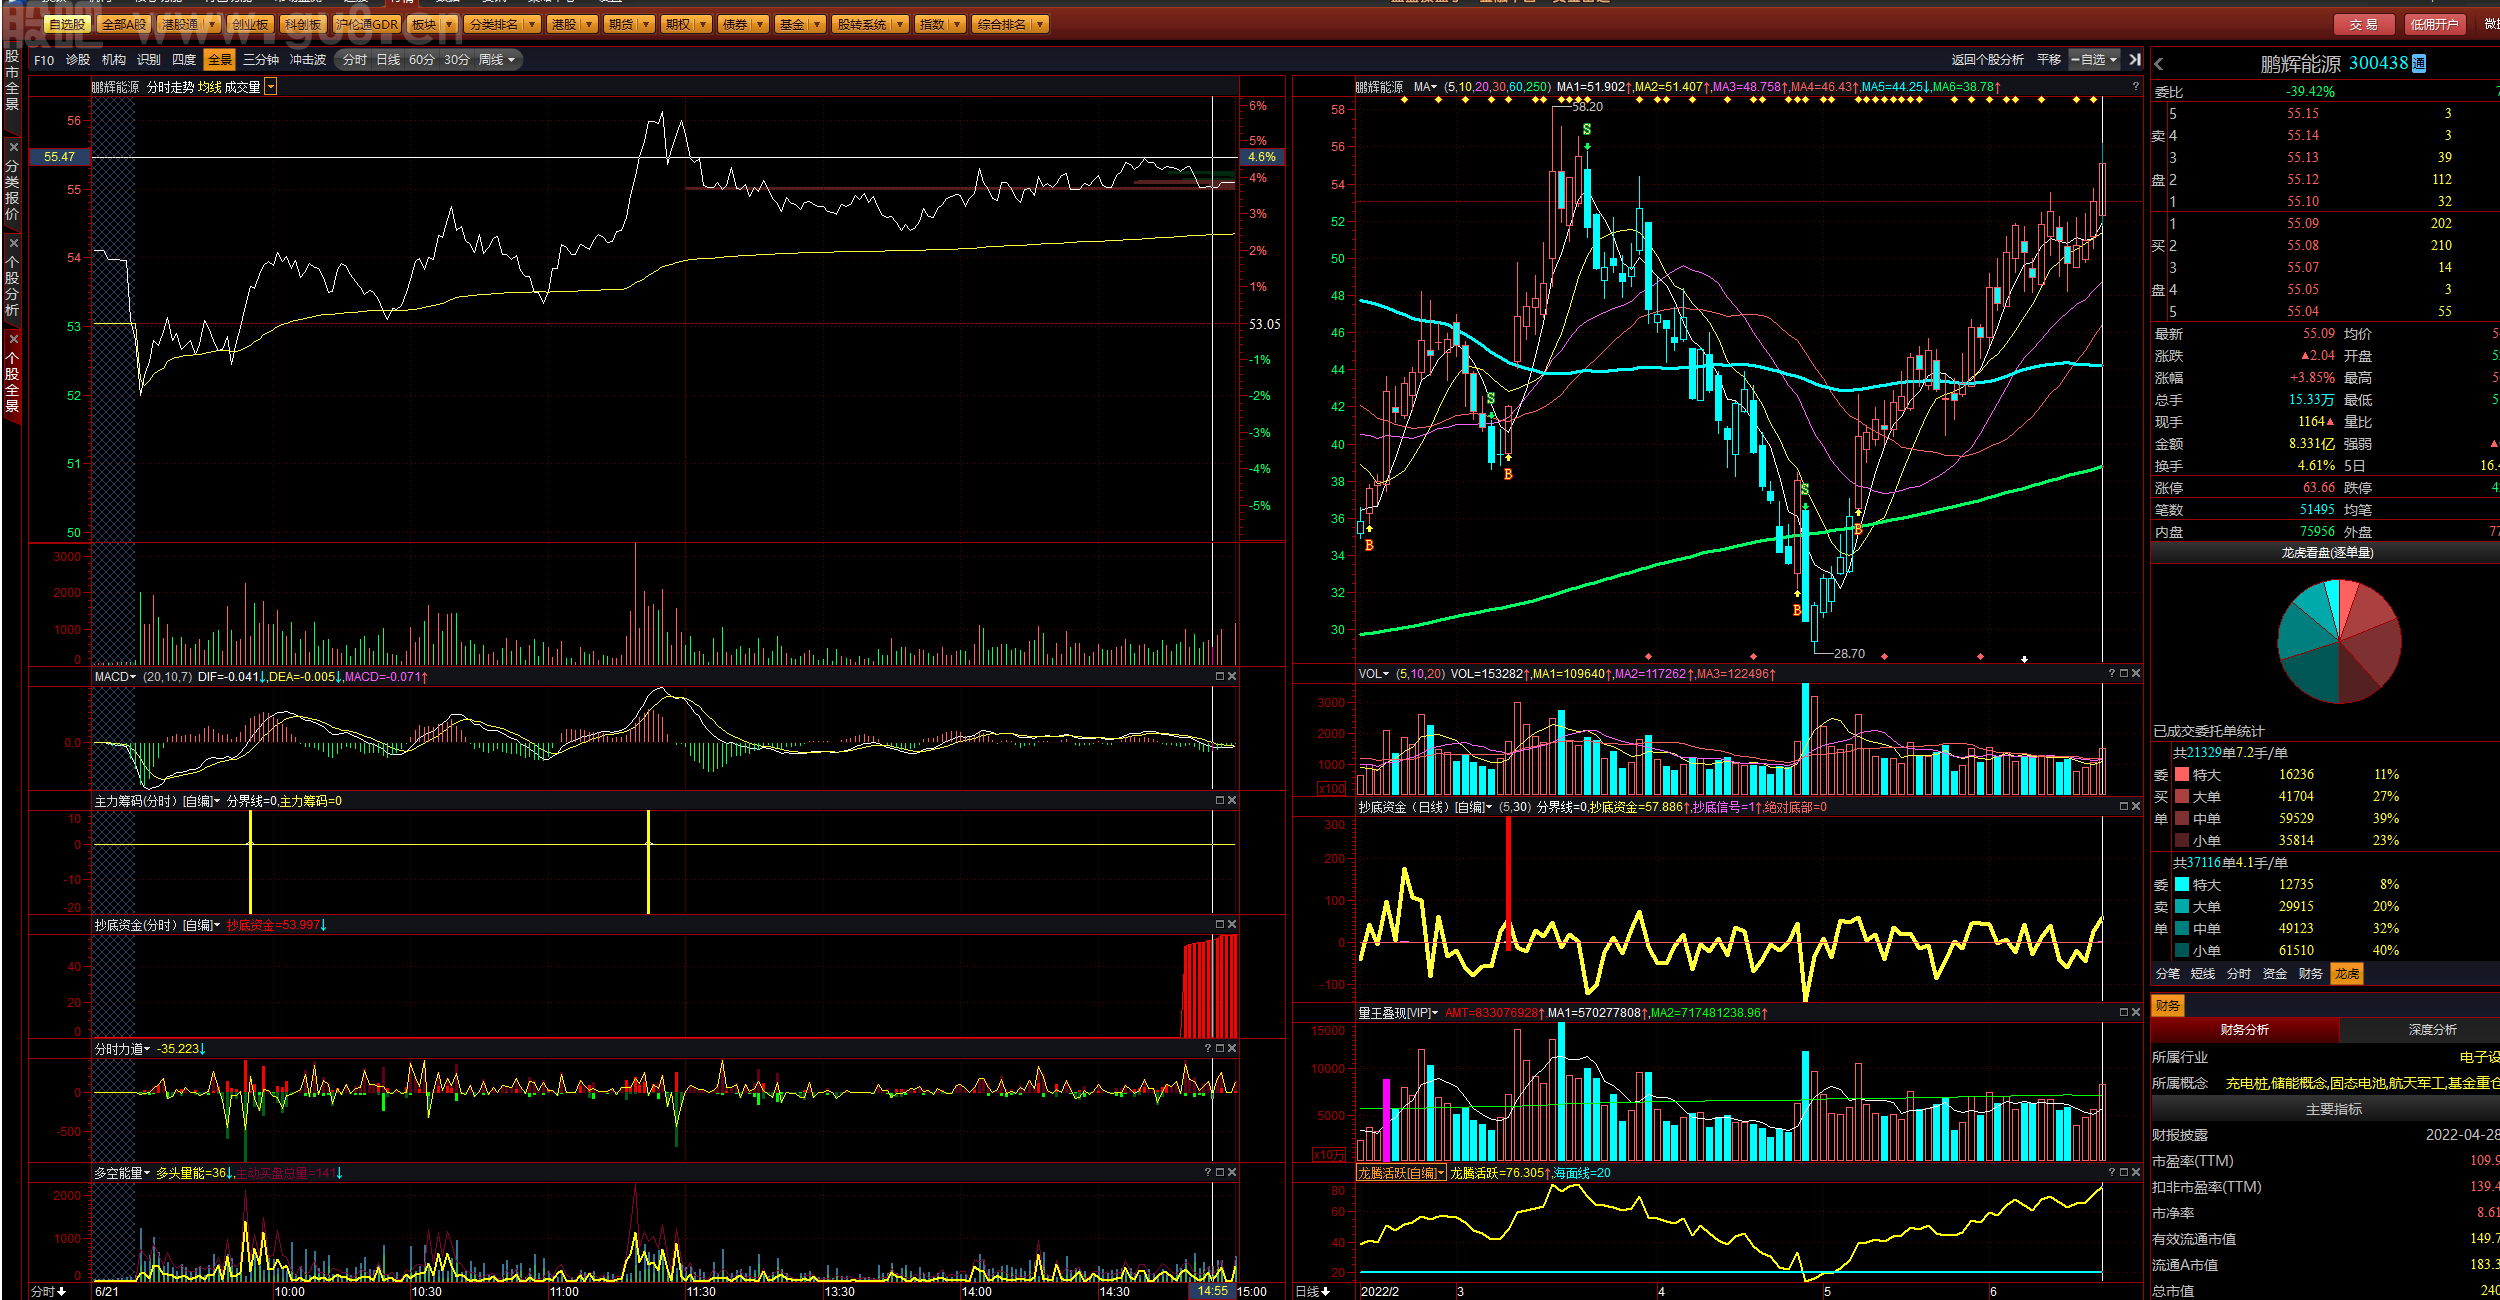Close the MACD indicator panel
The image size is (2500, 1300).
tap(1232, 677)
